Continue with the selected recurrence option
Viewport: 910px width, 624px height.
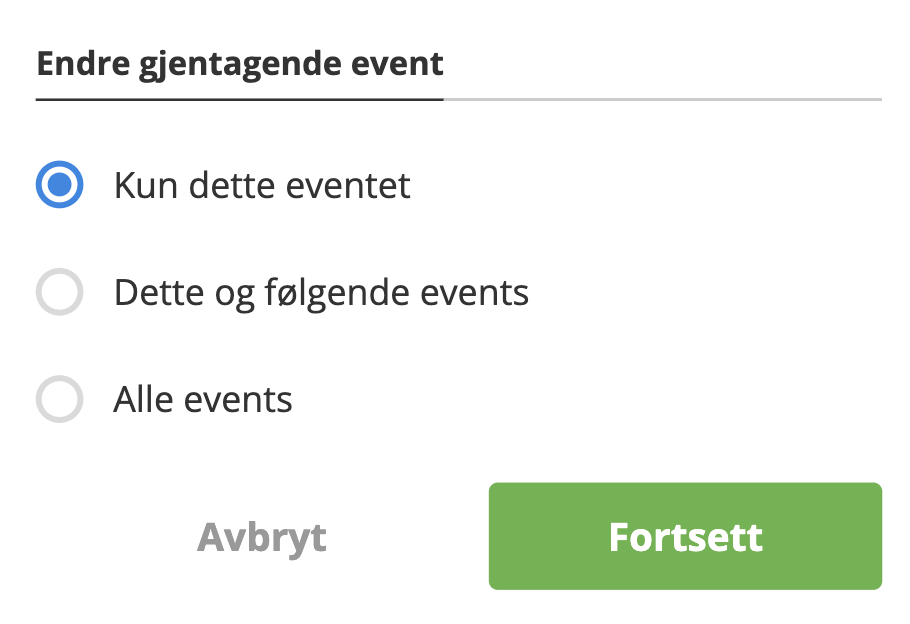pos(685,537)
